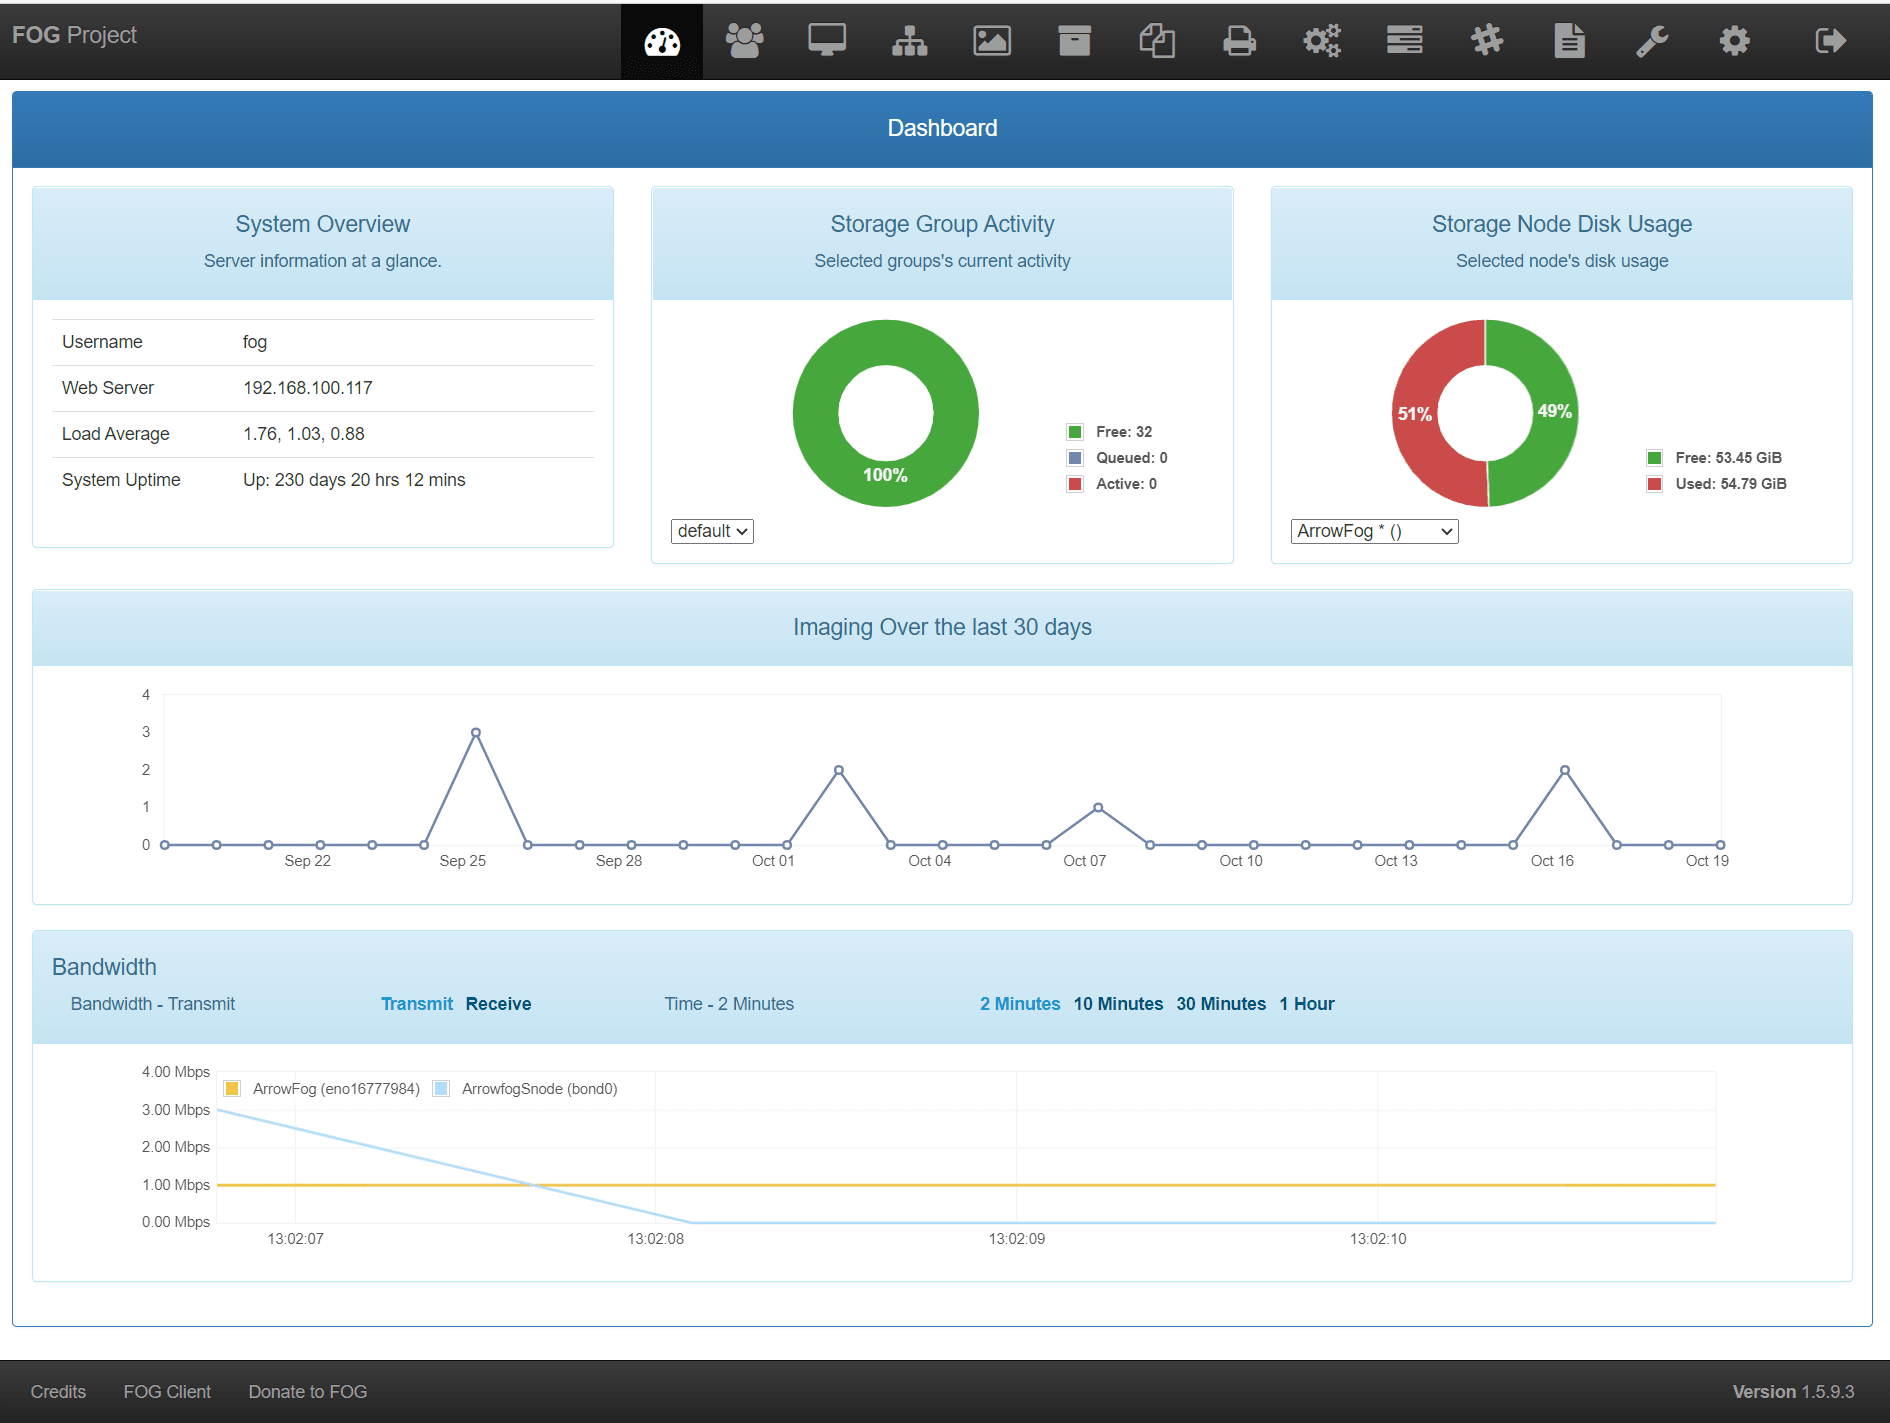
Task: Switch bandwidth graph to Receive
Action: click(498, 1004)
